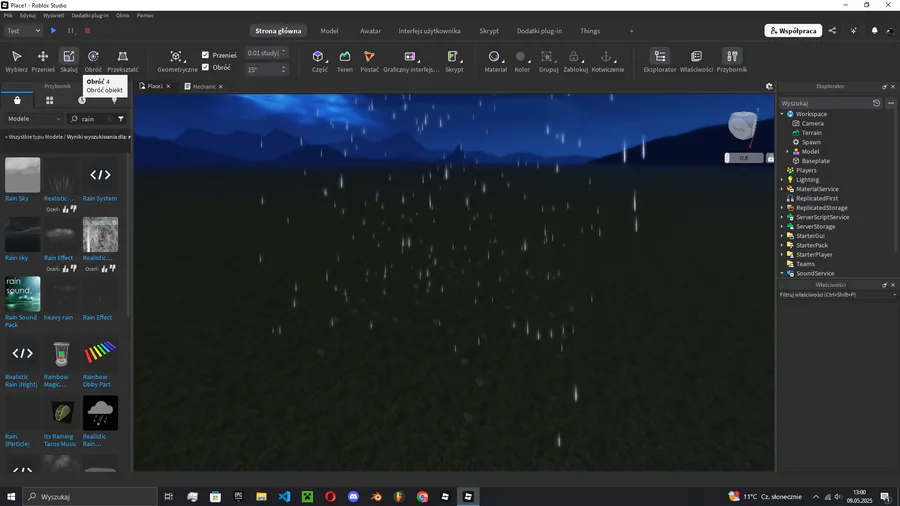Viewport: 900px width, 506px height.
Task: Toggle the Przybornik toolbar button
Action: pos(732,60)
